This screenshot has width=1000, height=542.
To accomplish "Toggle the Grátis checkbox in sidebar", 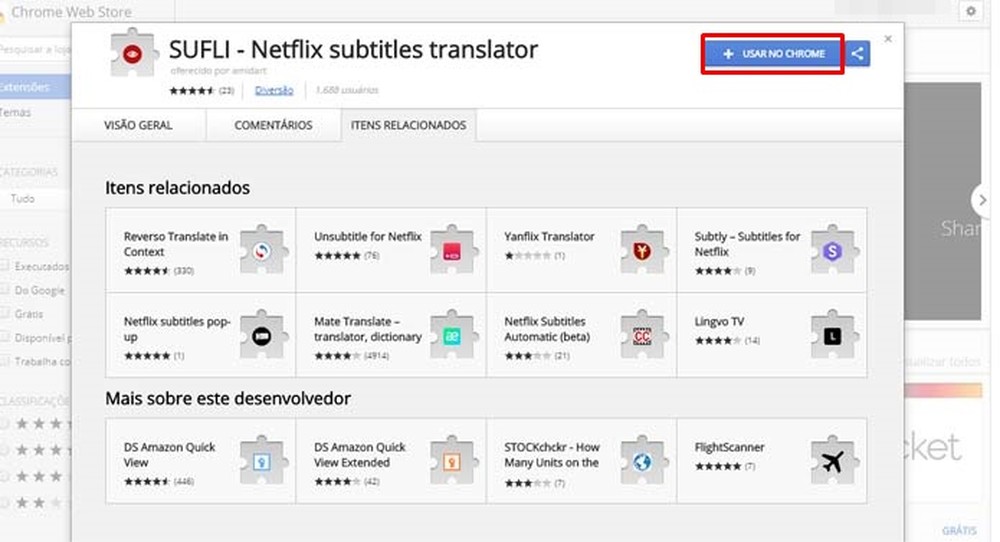I will (x=4, y=313).
